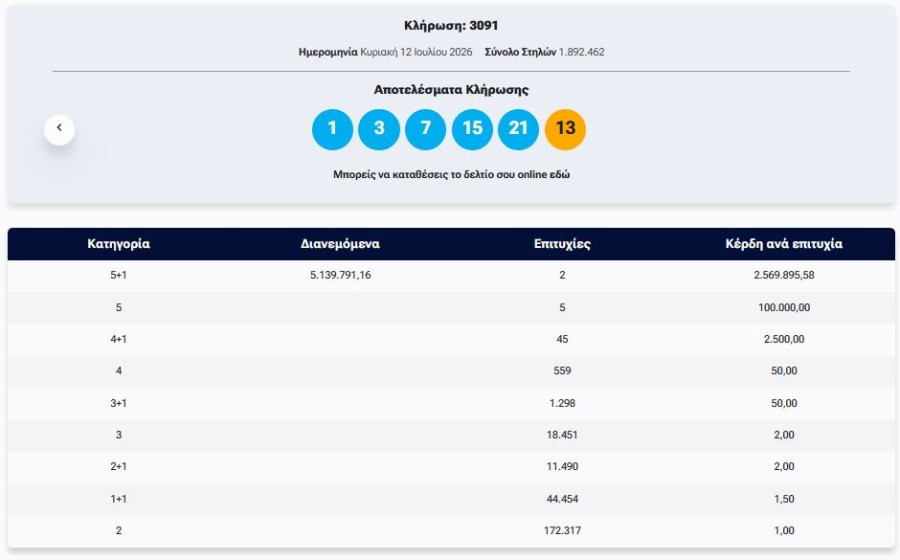The image size is (900, 560).
Task: Click the 5.139.791,16 distributed amount
Action: pos(340,275)
